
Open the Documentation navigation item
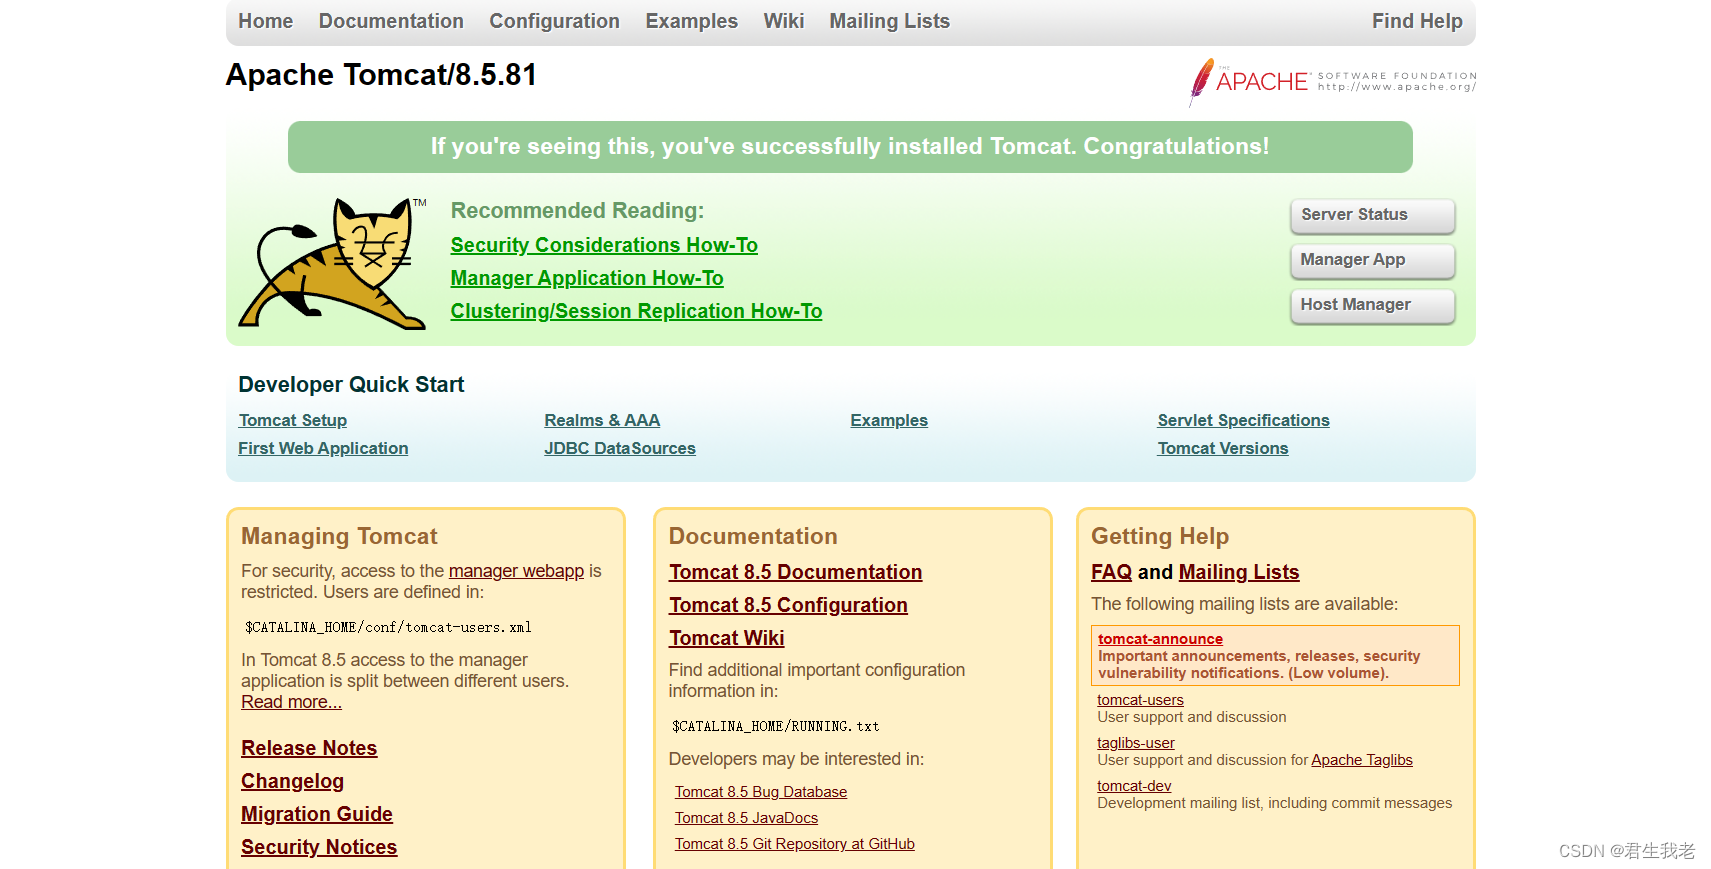tap(391, 21)
